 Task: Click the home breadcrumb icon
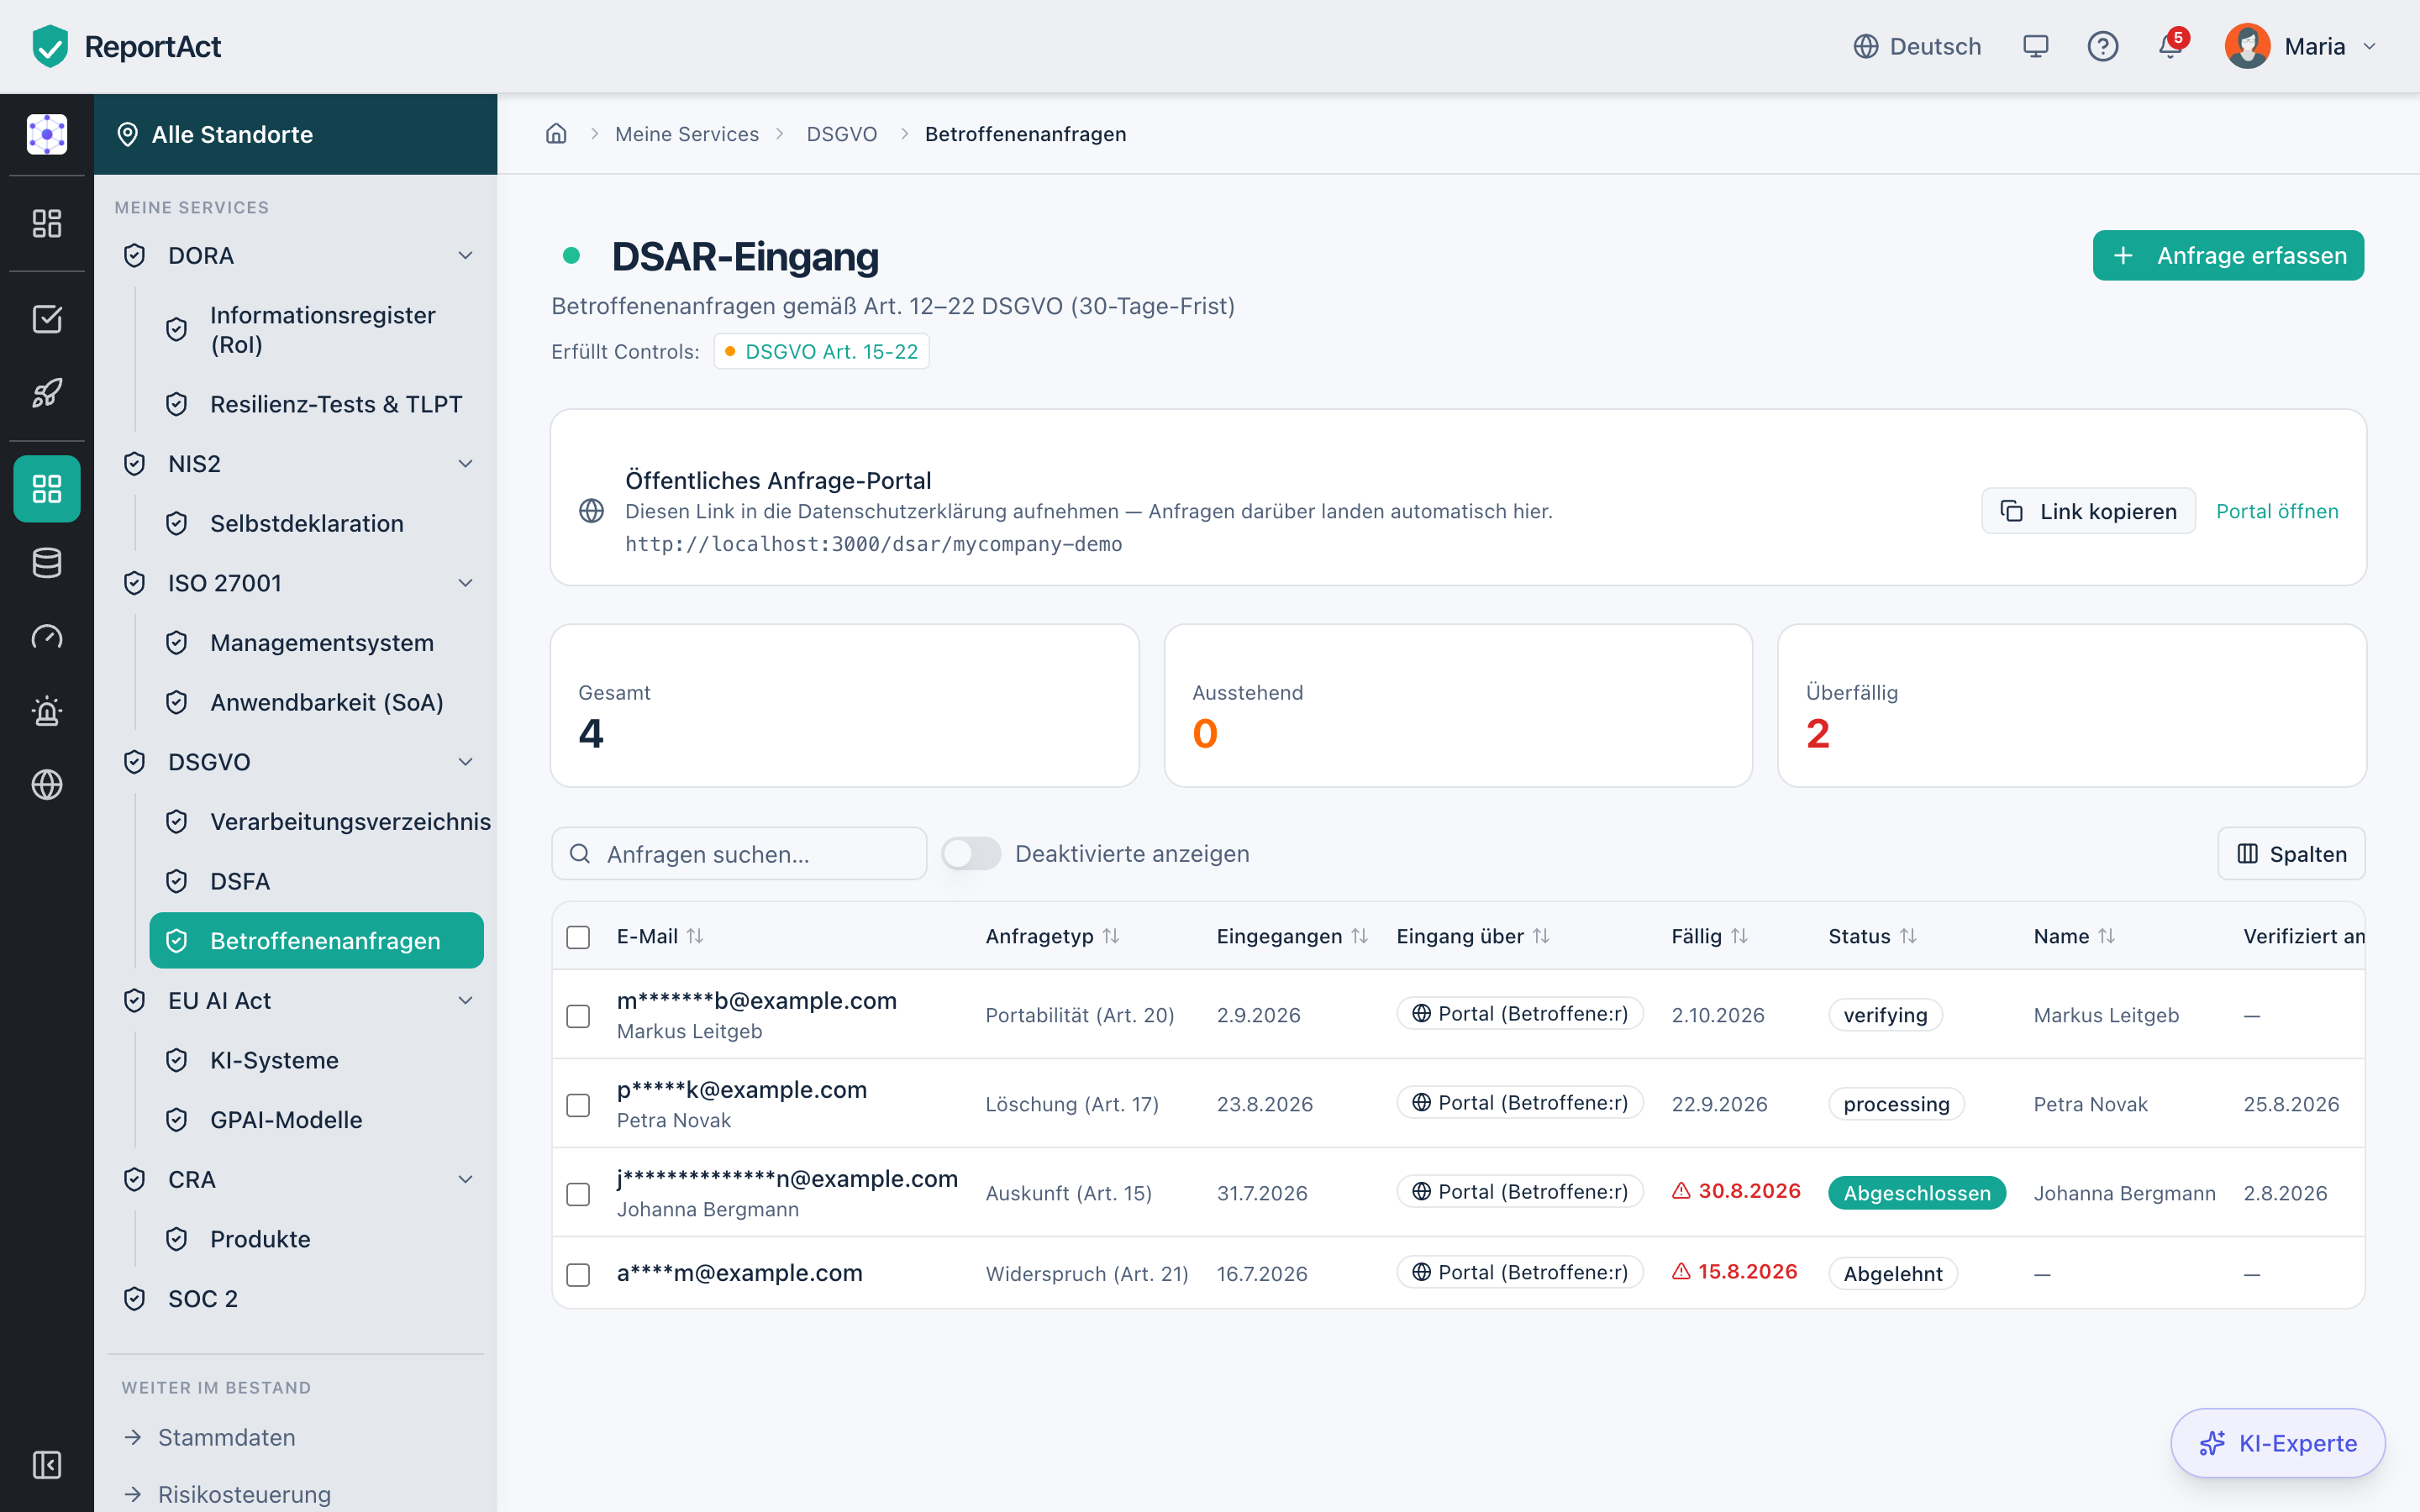tap(556, 134)
